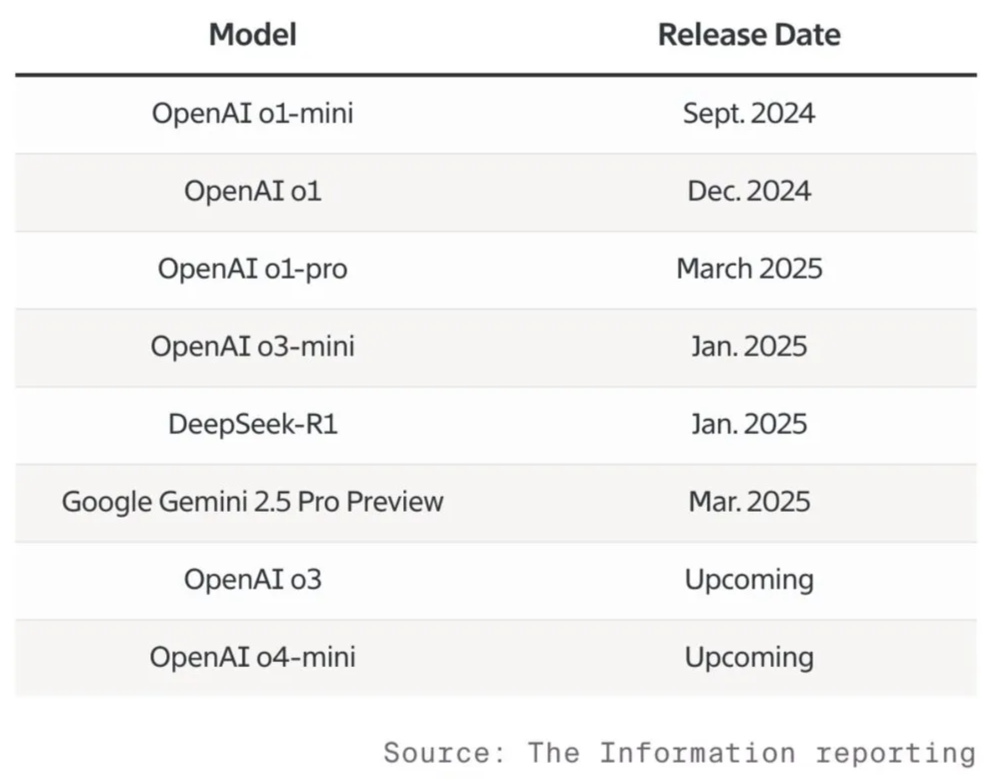The image size is (992, 782).
Task: Click the Sept. 2024 release date
Action: pyautogui.click(x=748, y=113)
